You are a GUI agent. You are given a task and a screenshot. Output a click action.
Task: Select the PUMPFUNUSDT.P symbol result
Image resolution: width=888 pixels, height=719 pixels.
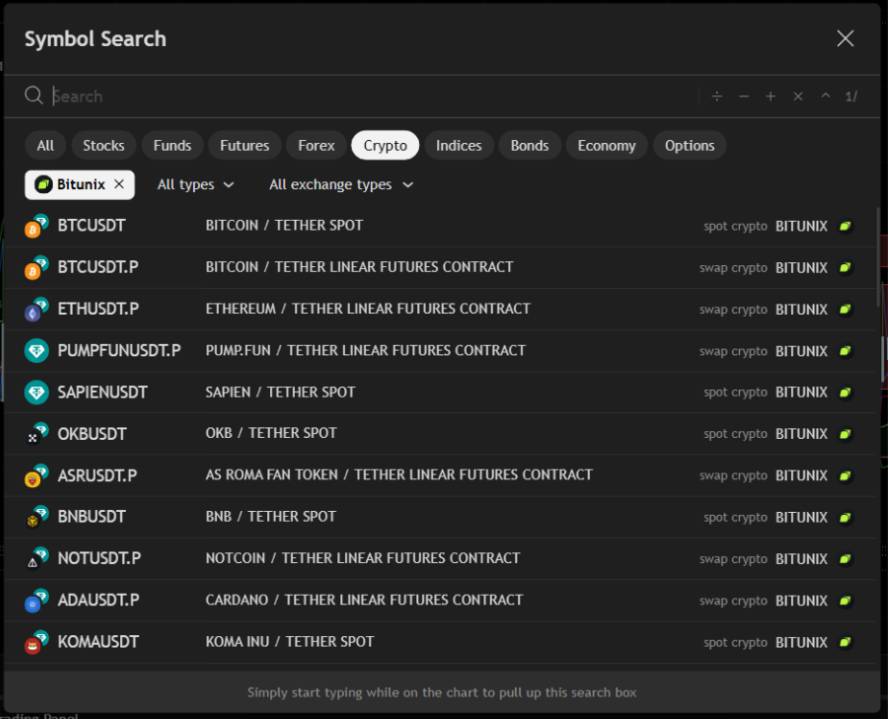pos(119,351)
